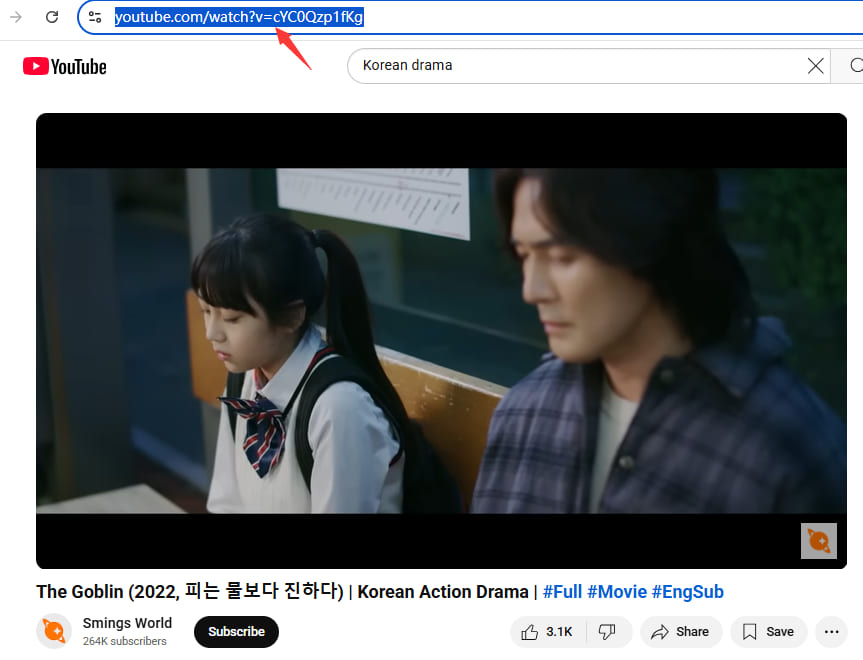863x660 pixels.
Task: Like the video with thumbs up
Action: [x=548, y=632]
